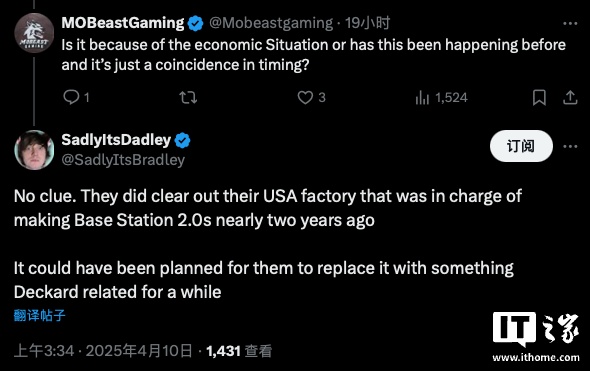Subscribe using the 订阅 button
Viewport: 590px width, 371px height.
(x=521, y=146)
